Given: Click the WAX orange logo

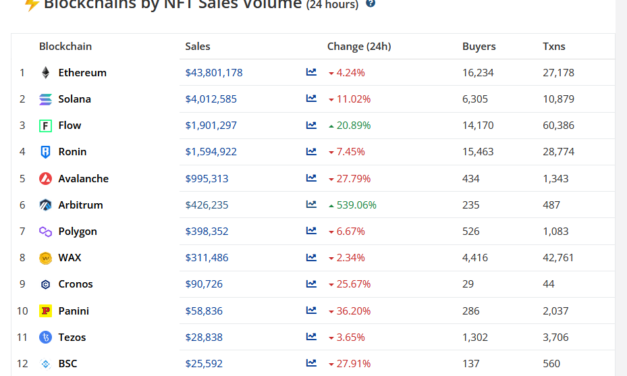Looking at the screenshot, I should point(46,258).
